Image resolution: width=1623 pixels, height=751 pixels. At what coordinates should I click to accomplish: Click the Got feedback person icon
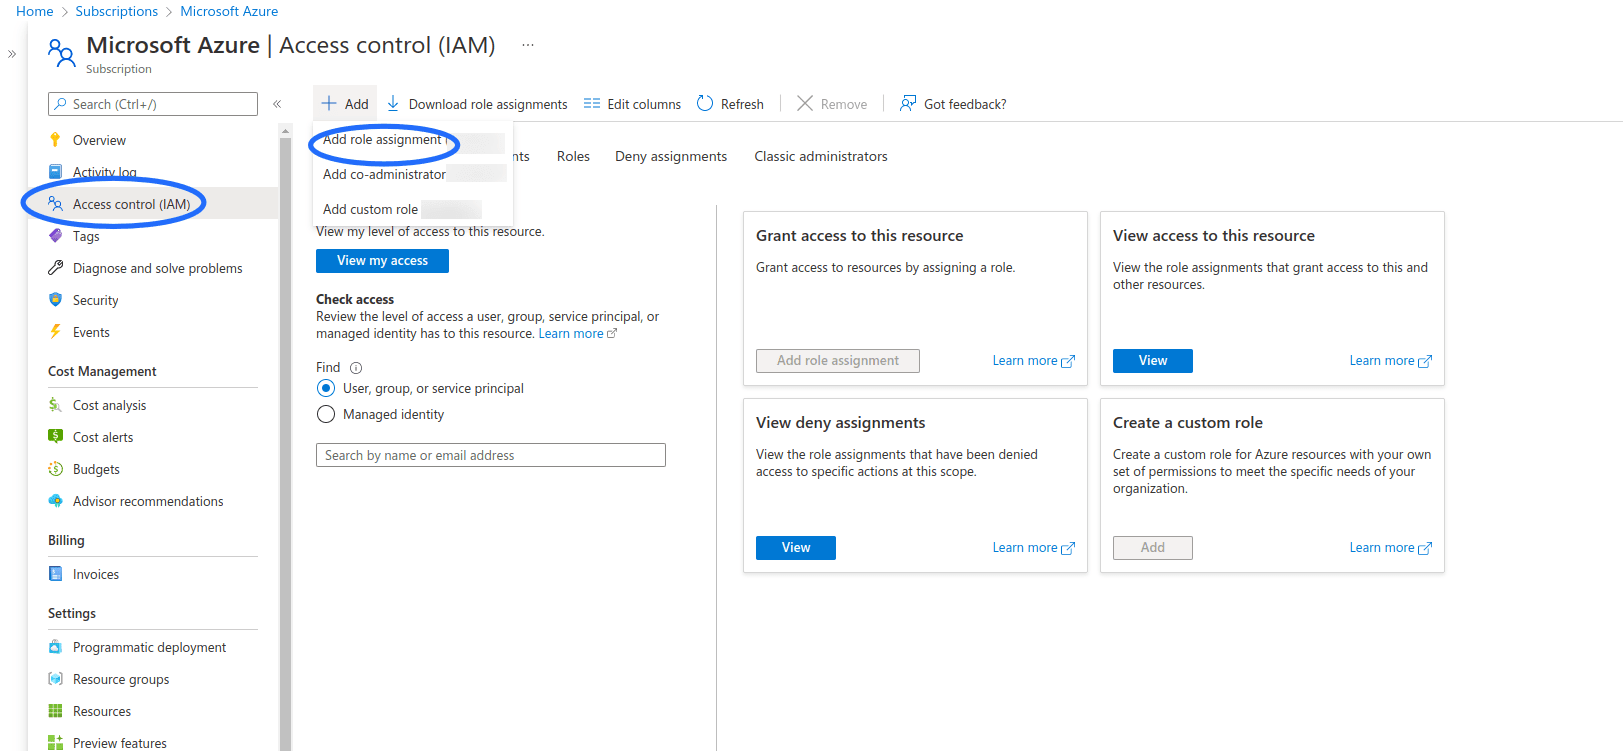[x=908, y=103]
